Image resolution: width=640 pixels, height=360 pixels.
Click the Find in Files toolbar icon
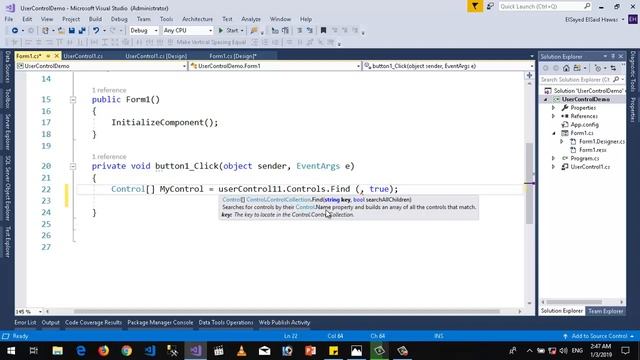pos(254,30)
